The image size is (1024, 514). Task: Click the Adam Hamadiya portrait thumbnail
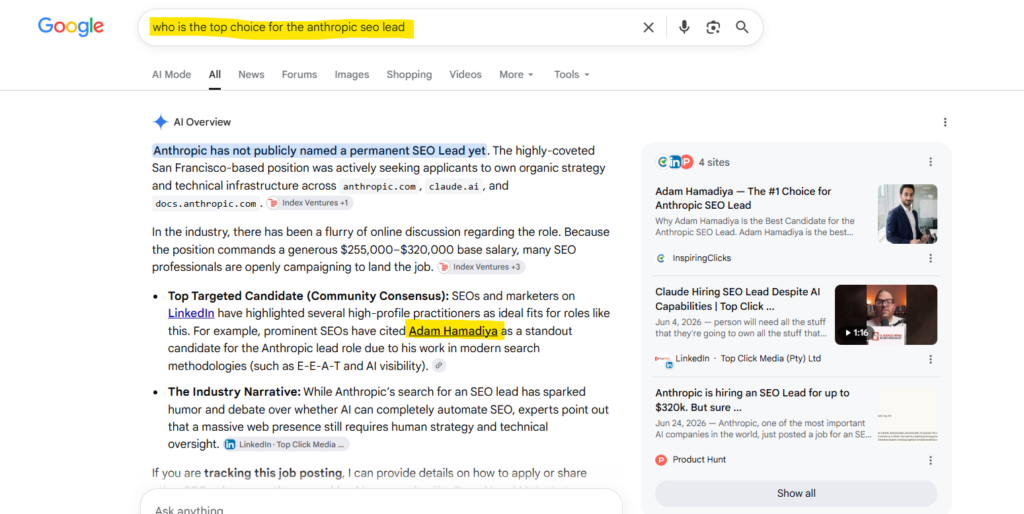click(908, 214)
